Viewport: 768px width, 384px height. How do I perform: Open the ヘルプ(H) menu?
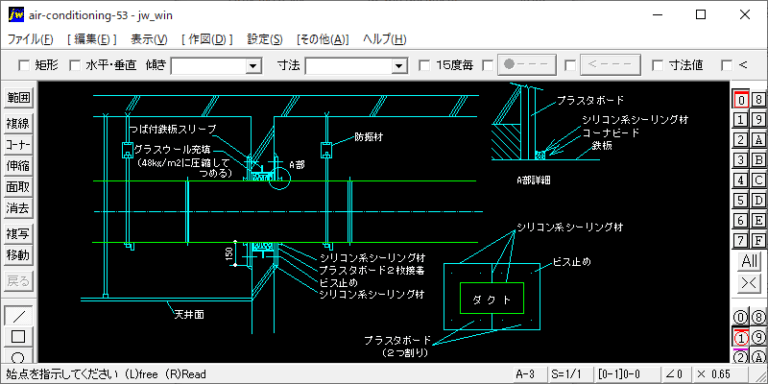click(x=384, y=39)
